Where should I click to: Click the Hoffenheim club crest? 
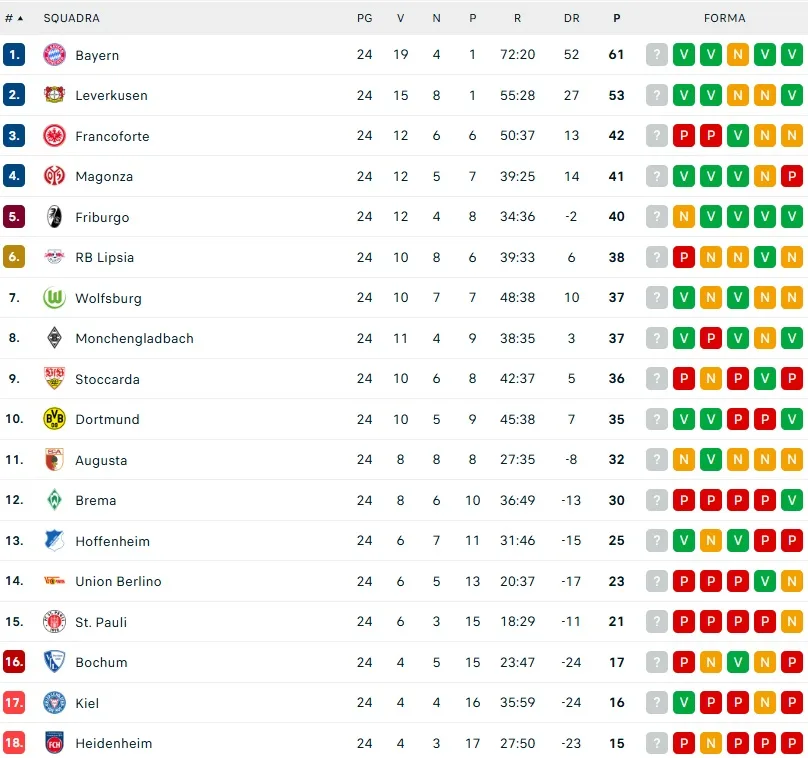[x=54, y=541]
